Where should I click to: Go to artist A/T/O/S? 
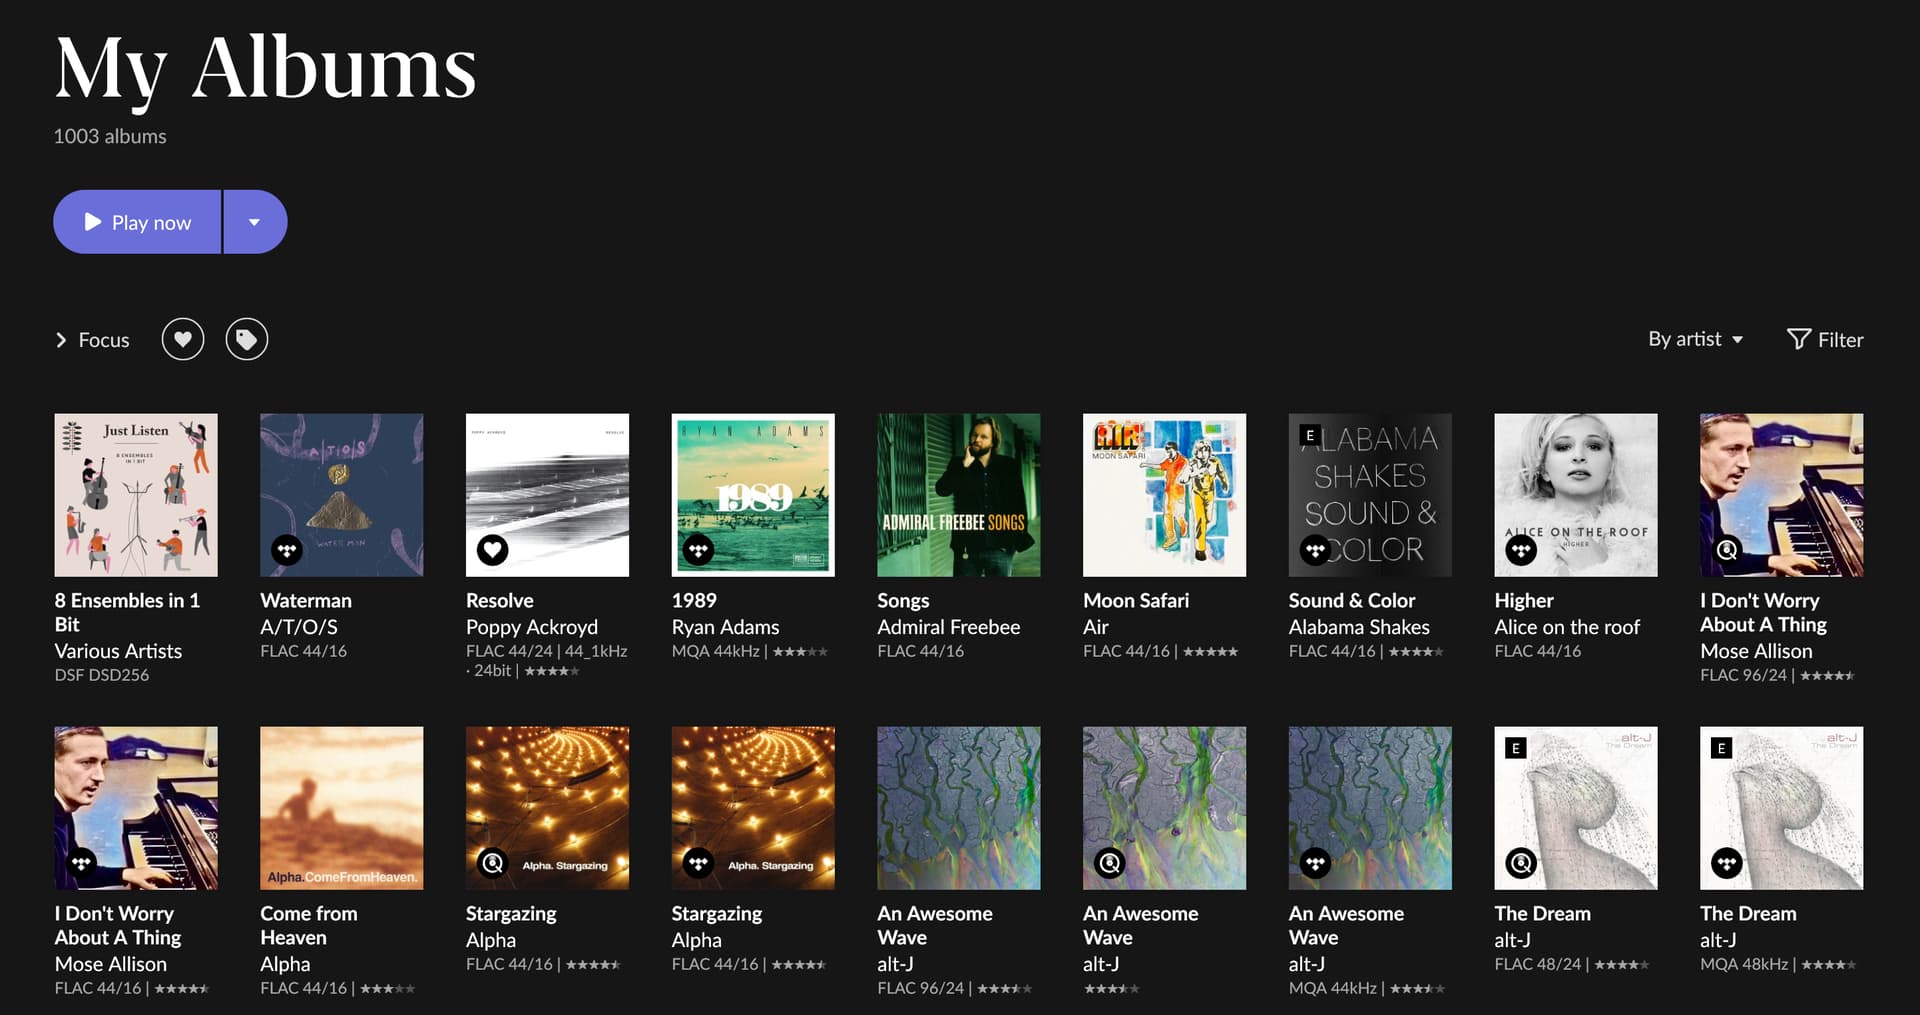tap(299, 627)
